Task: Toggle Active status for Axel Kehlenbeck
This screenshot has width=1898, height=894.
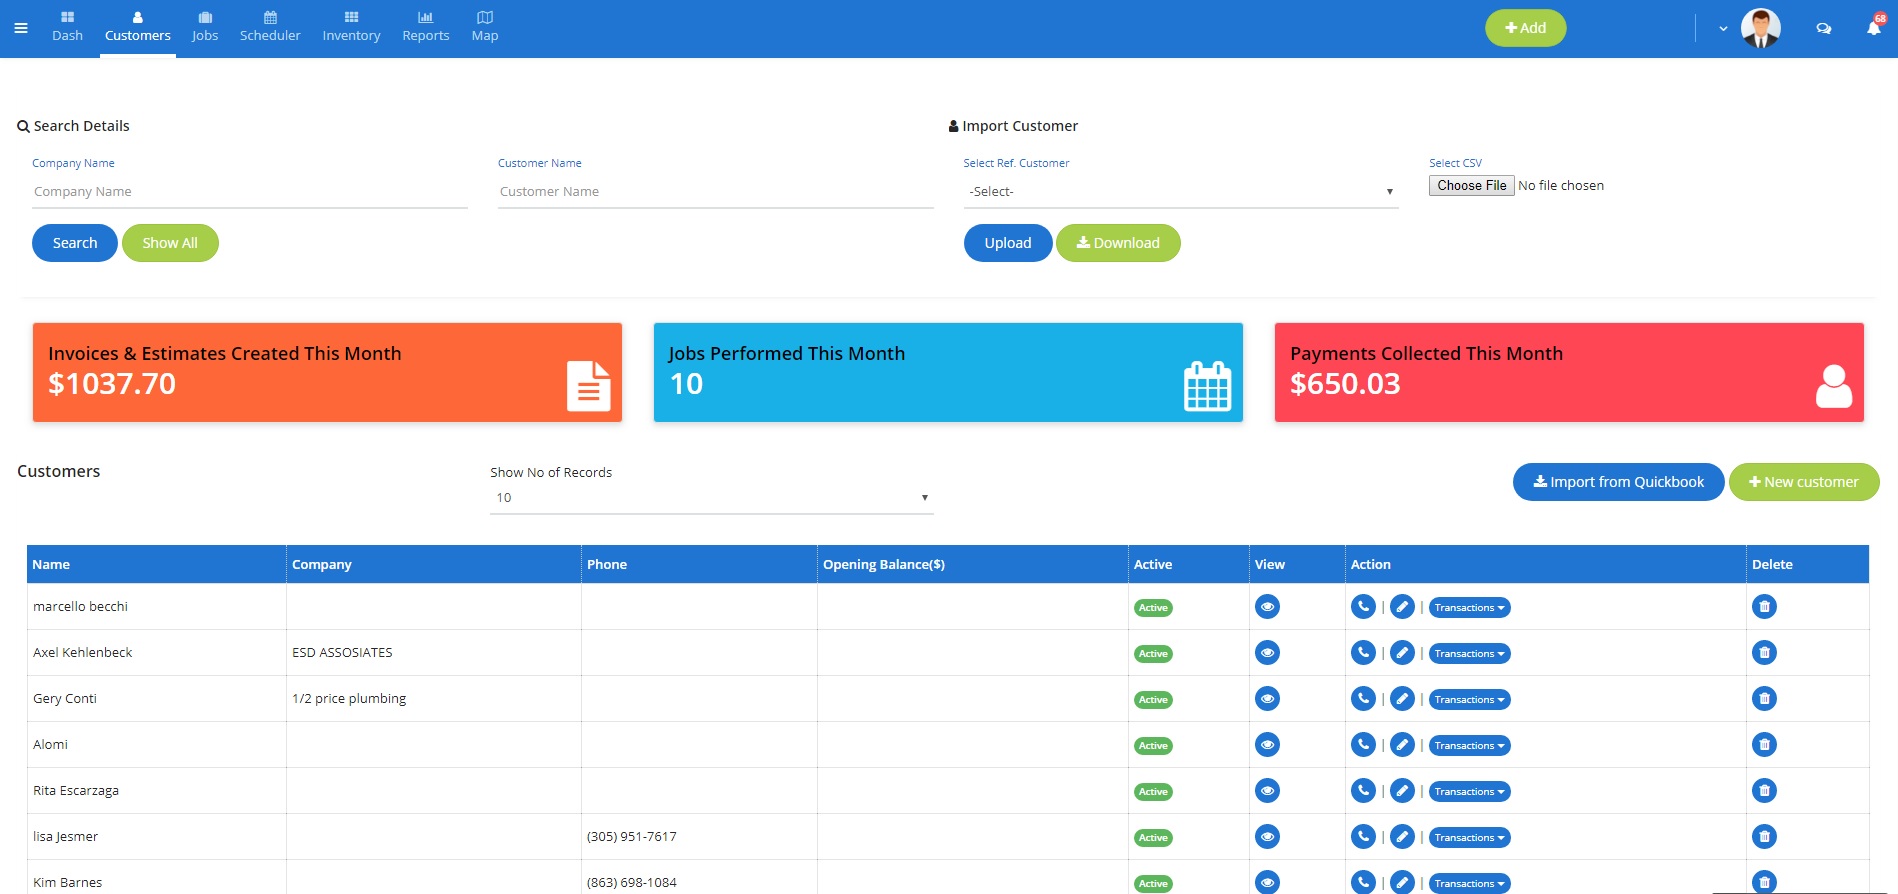Action: 1153,654
